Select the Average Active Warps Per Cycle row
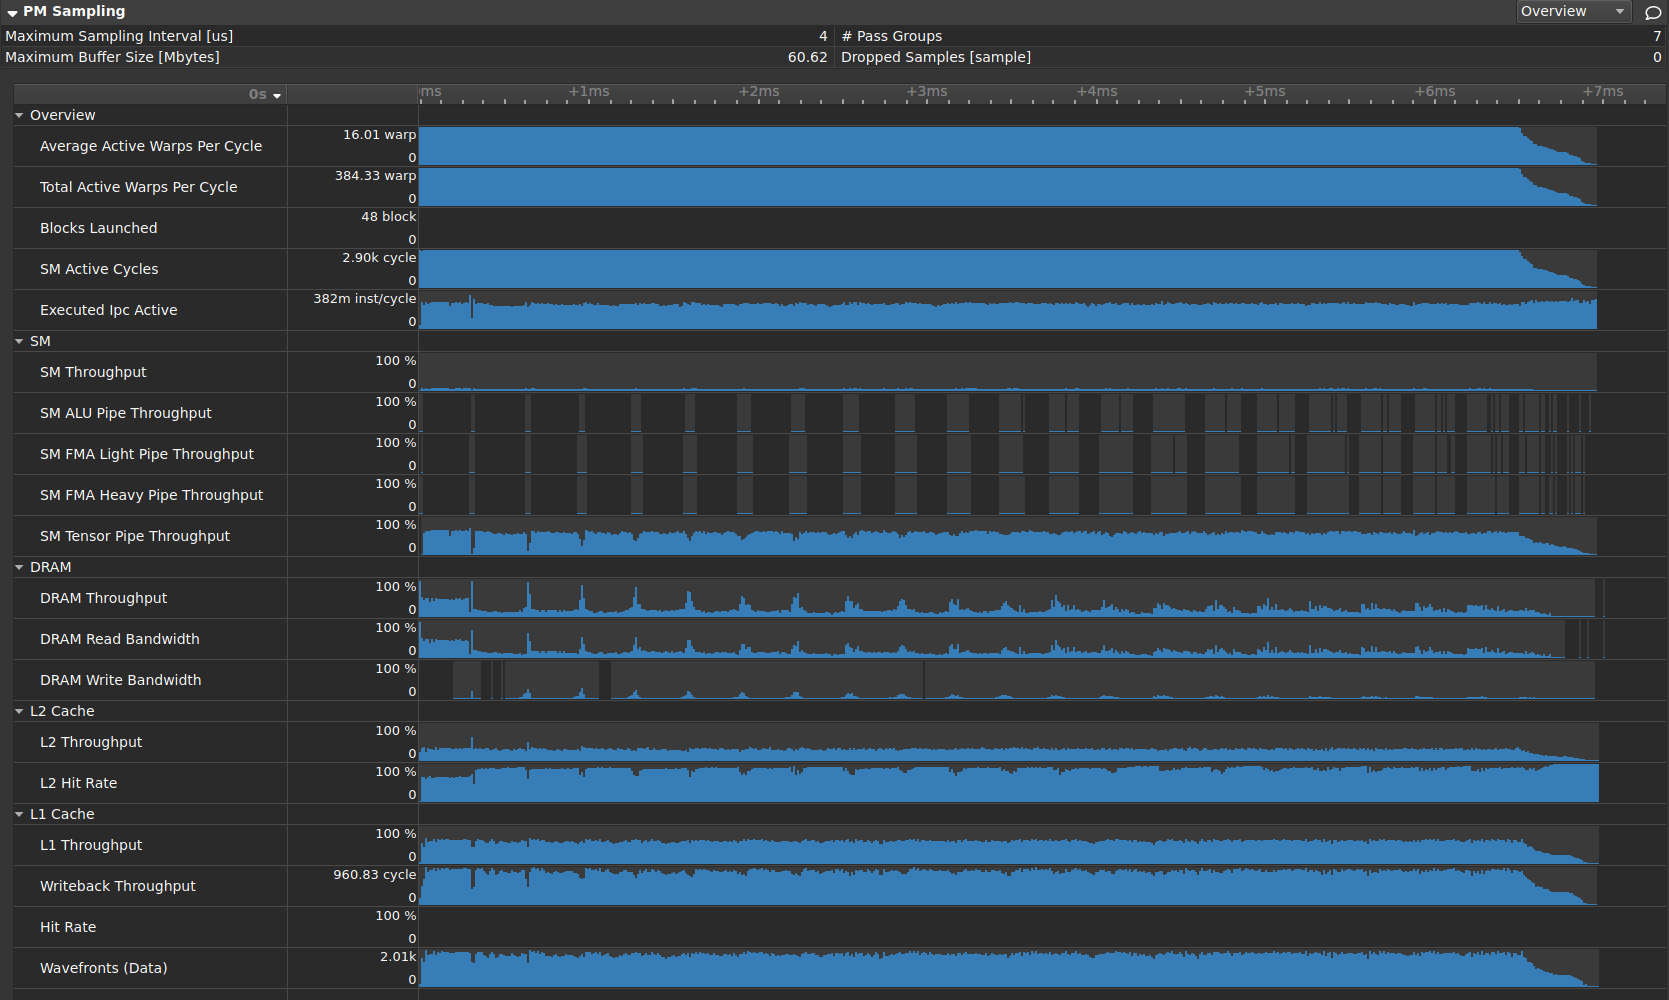 tap(150, 146)
